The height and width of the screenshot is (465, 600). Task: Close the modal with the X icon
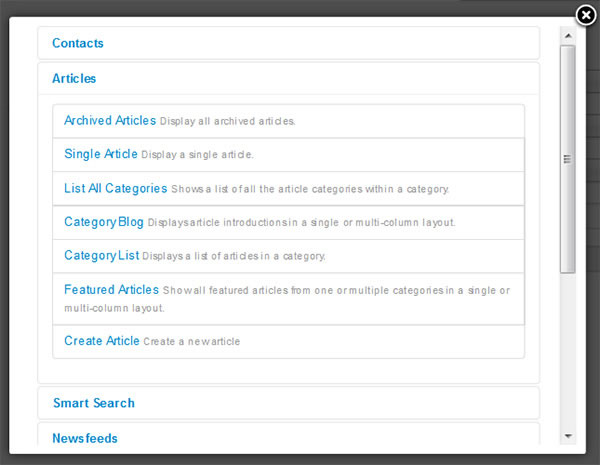coord(585,15)
